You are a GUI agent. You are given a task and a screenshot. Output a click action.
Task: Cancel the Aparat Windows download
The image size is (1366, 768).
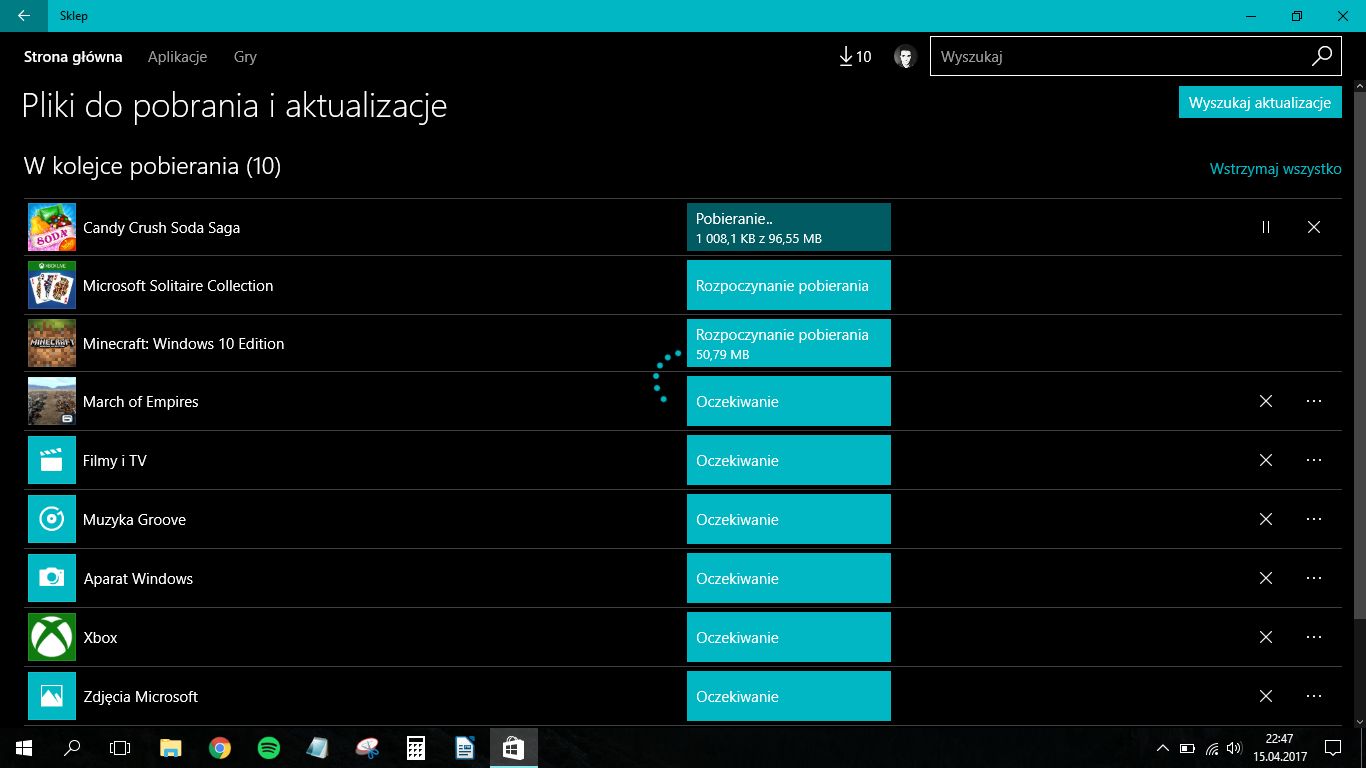(x=1266, y=578)
